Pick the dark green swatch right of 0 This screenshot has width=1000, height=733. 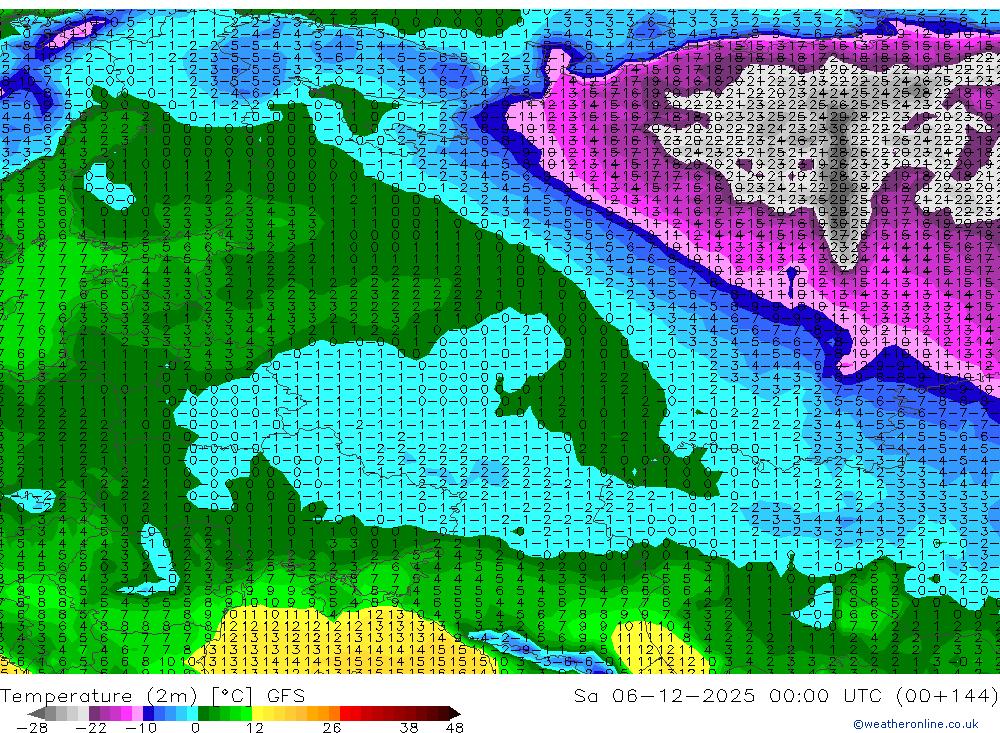203,714
